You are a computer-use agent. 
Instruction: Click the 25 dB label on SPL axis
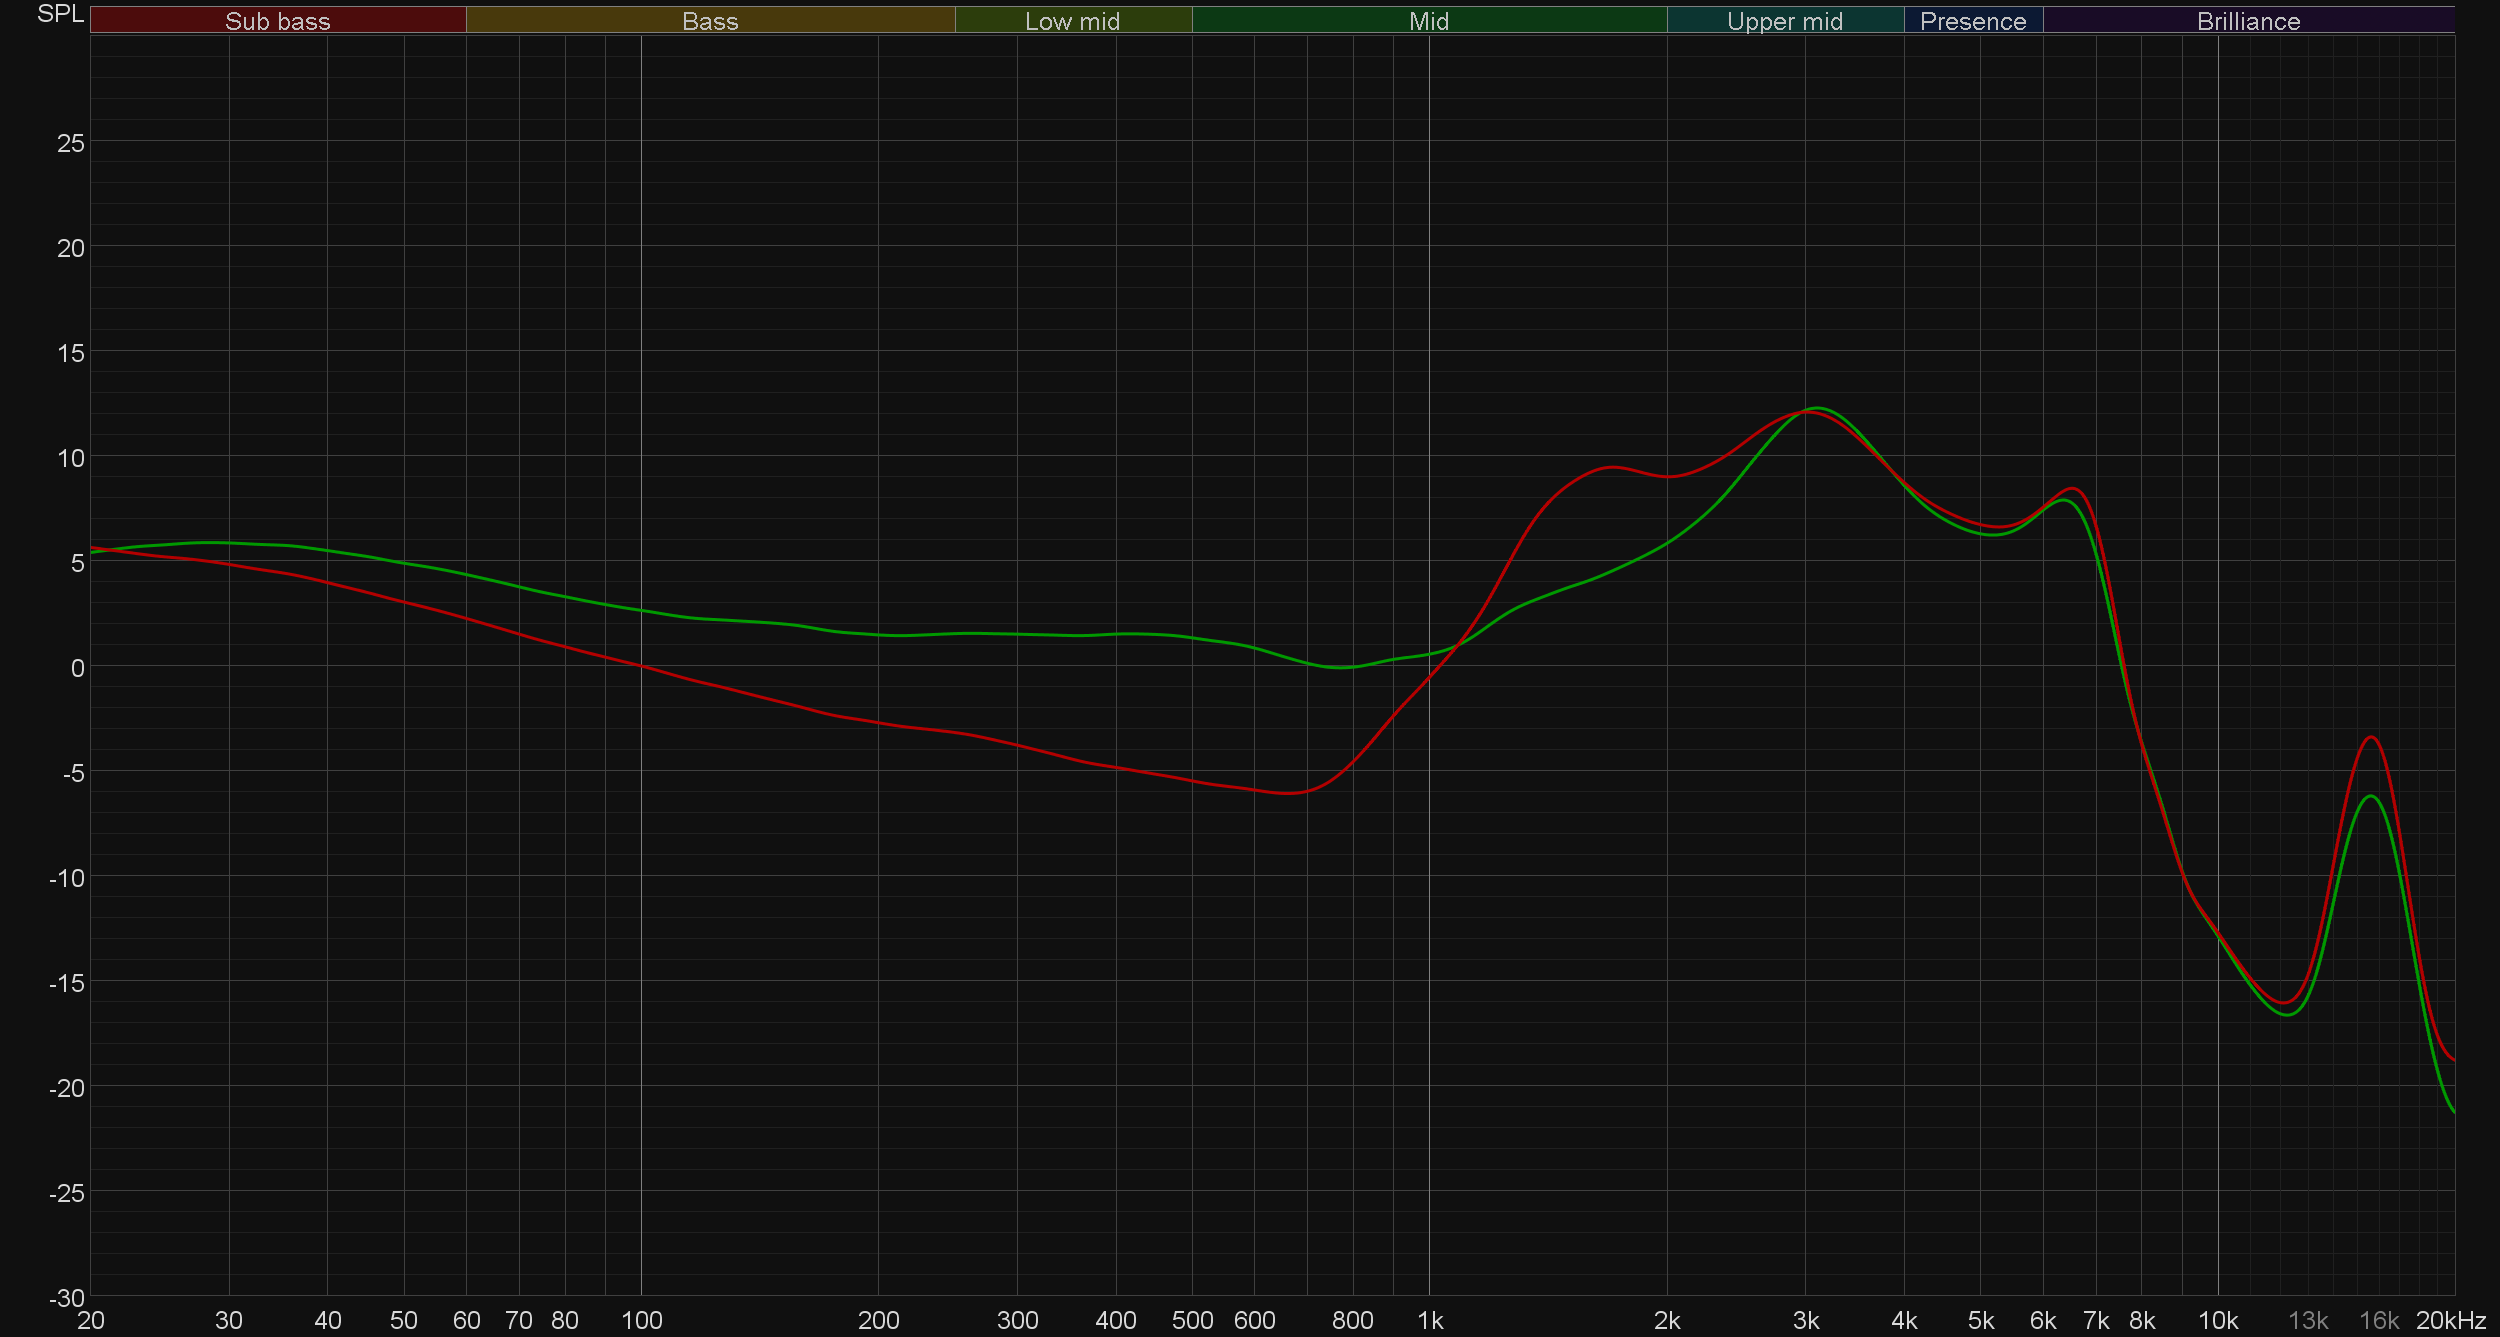pos(71,143)
